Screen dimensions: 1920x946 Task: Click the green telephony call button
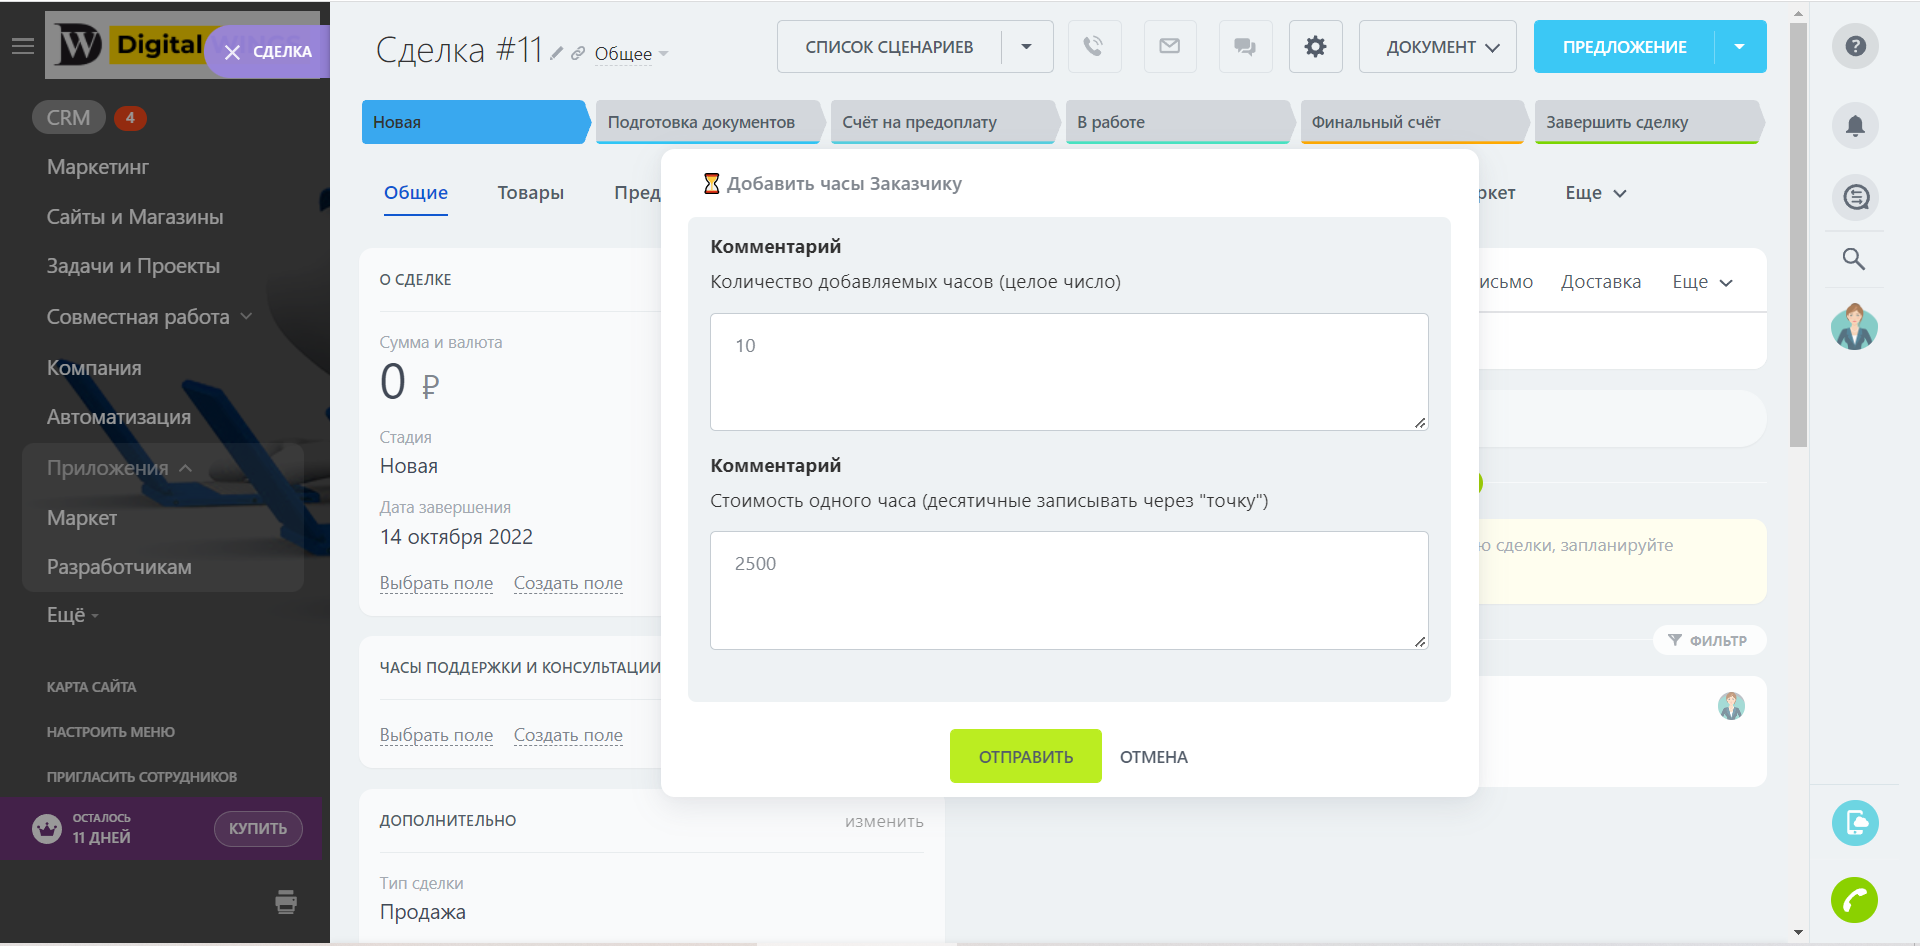tap(1854, 900)
